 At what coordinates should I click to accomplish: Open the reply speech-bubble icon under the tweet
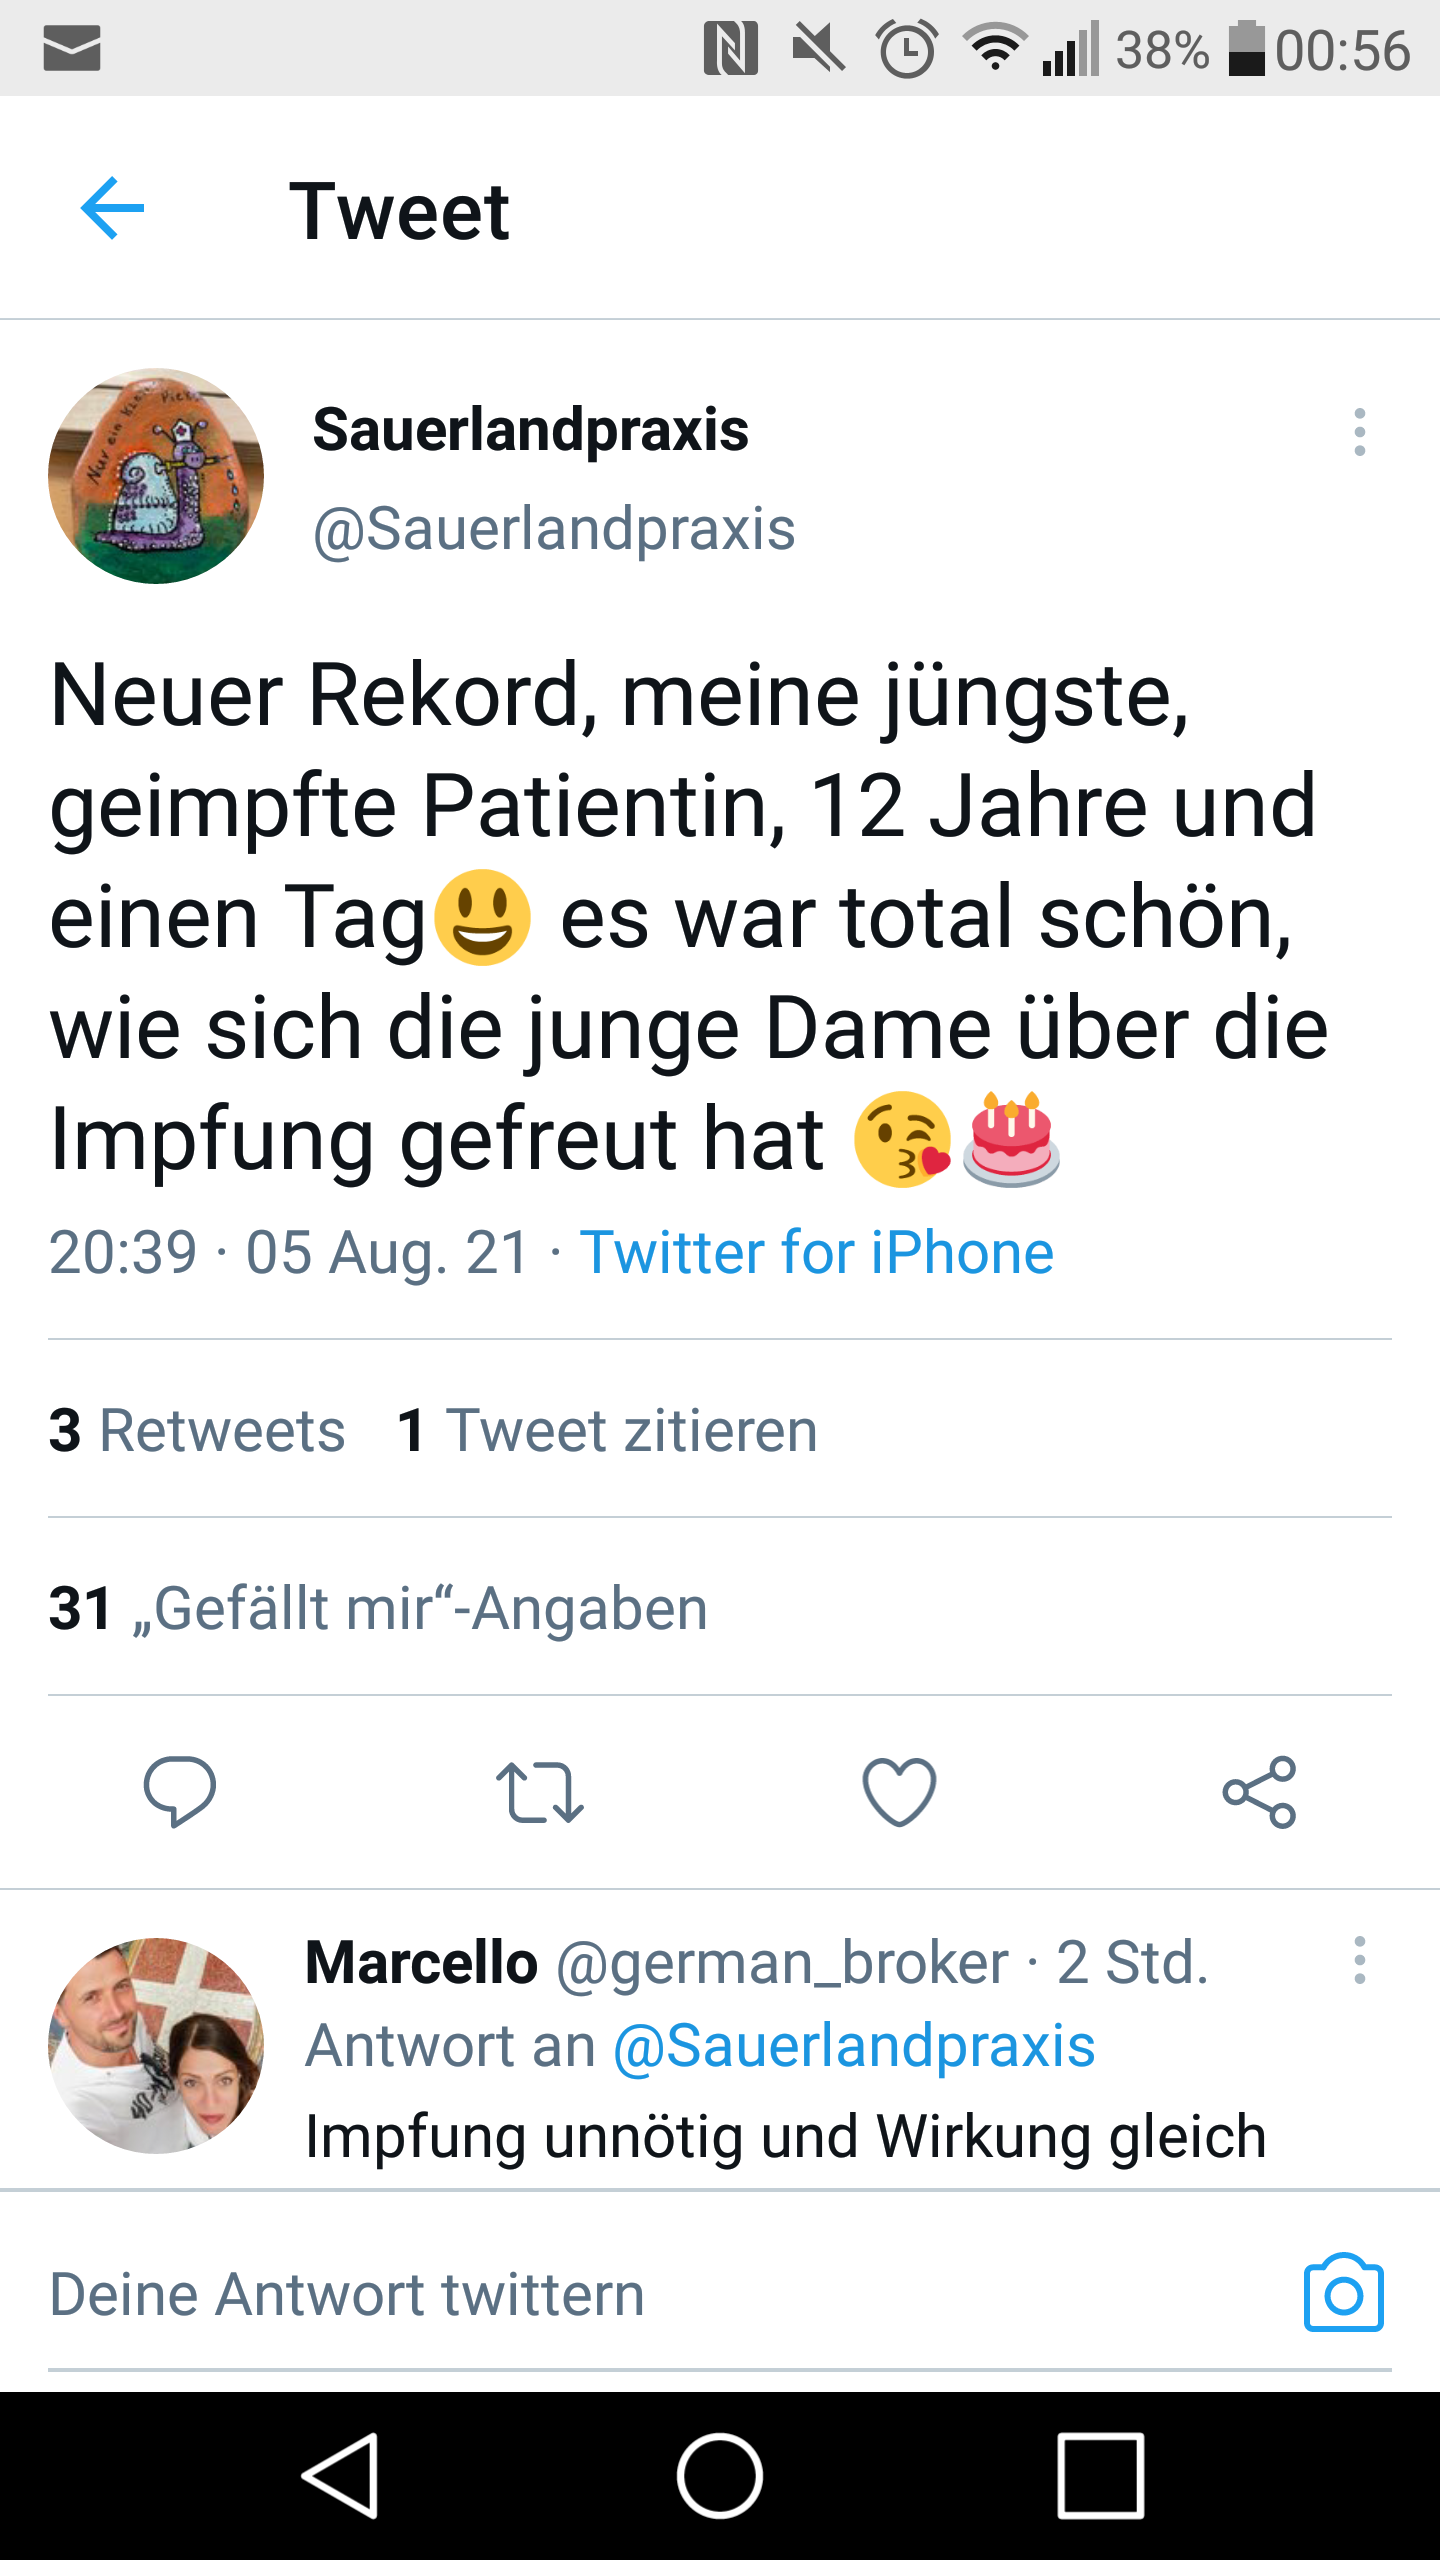point(180,1791)
